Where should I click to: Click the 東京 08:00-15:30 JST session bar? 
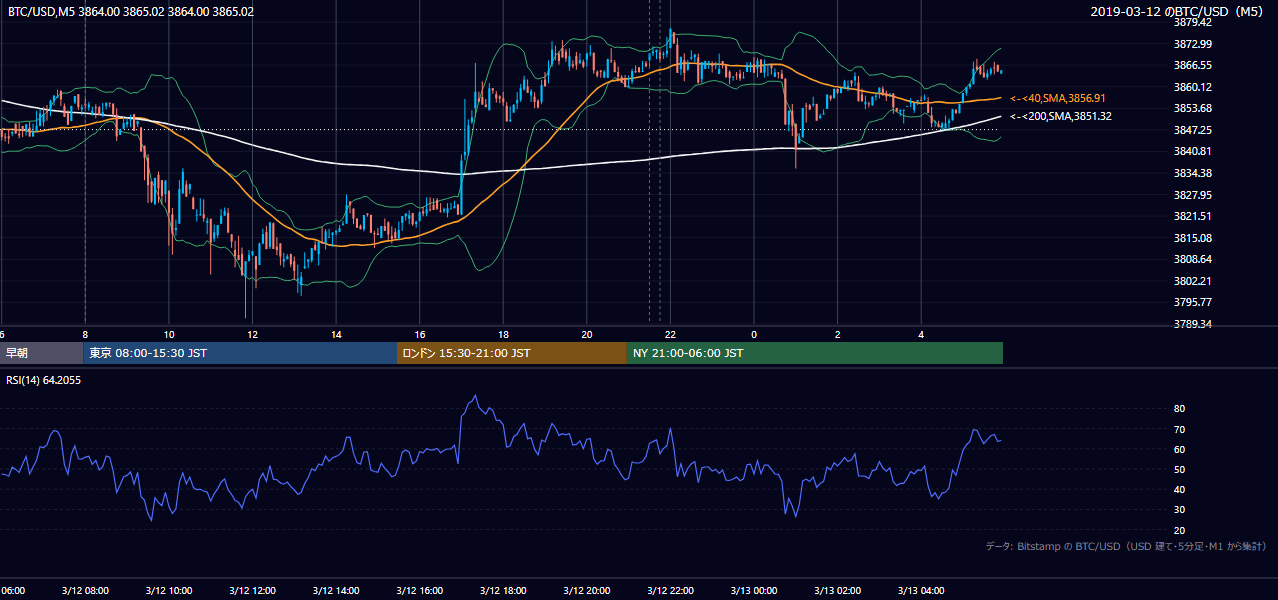coord(240,353)
